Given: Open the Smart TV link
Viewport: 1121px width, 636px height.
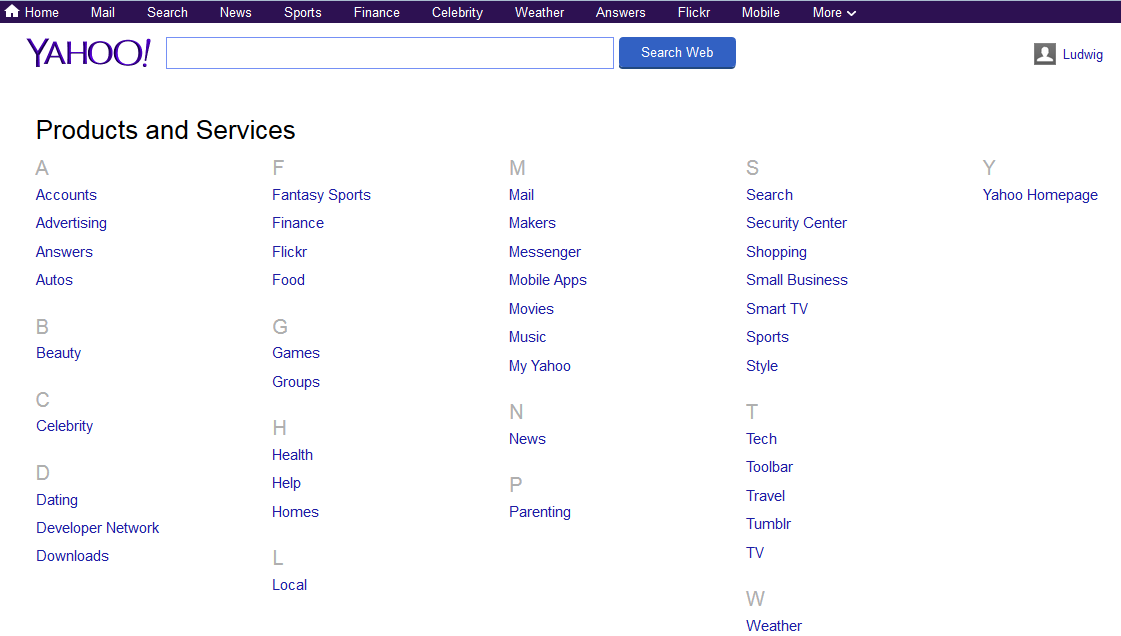Looking at the screenshot, I should [x=777, y=309].
